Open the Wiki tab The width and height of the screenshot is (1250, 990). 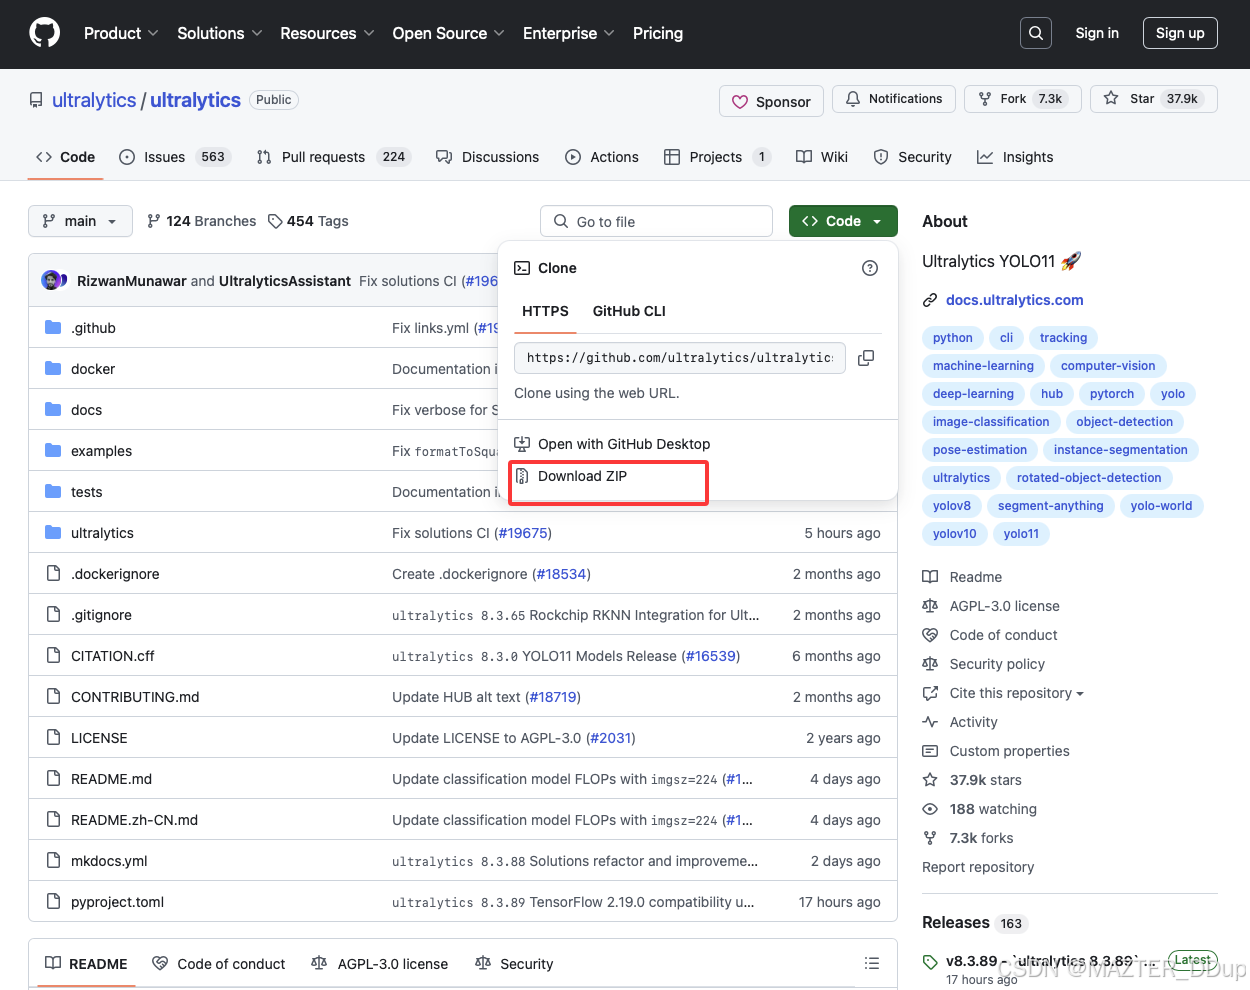click(822, 157)
